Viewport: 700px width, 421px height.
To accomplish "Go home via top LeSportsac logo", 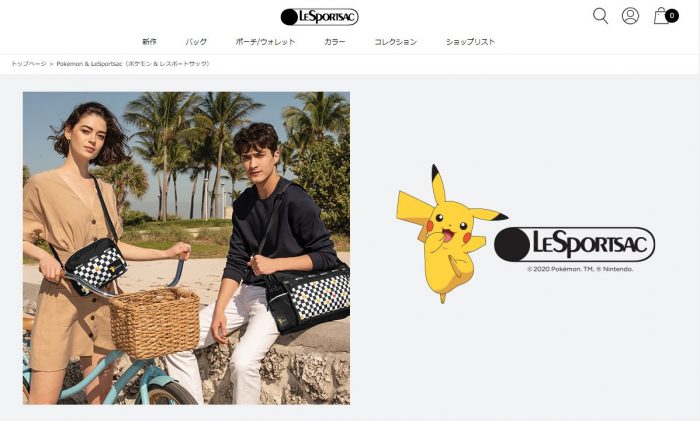I will coord(319,17).
